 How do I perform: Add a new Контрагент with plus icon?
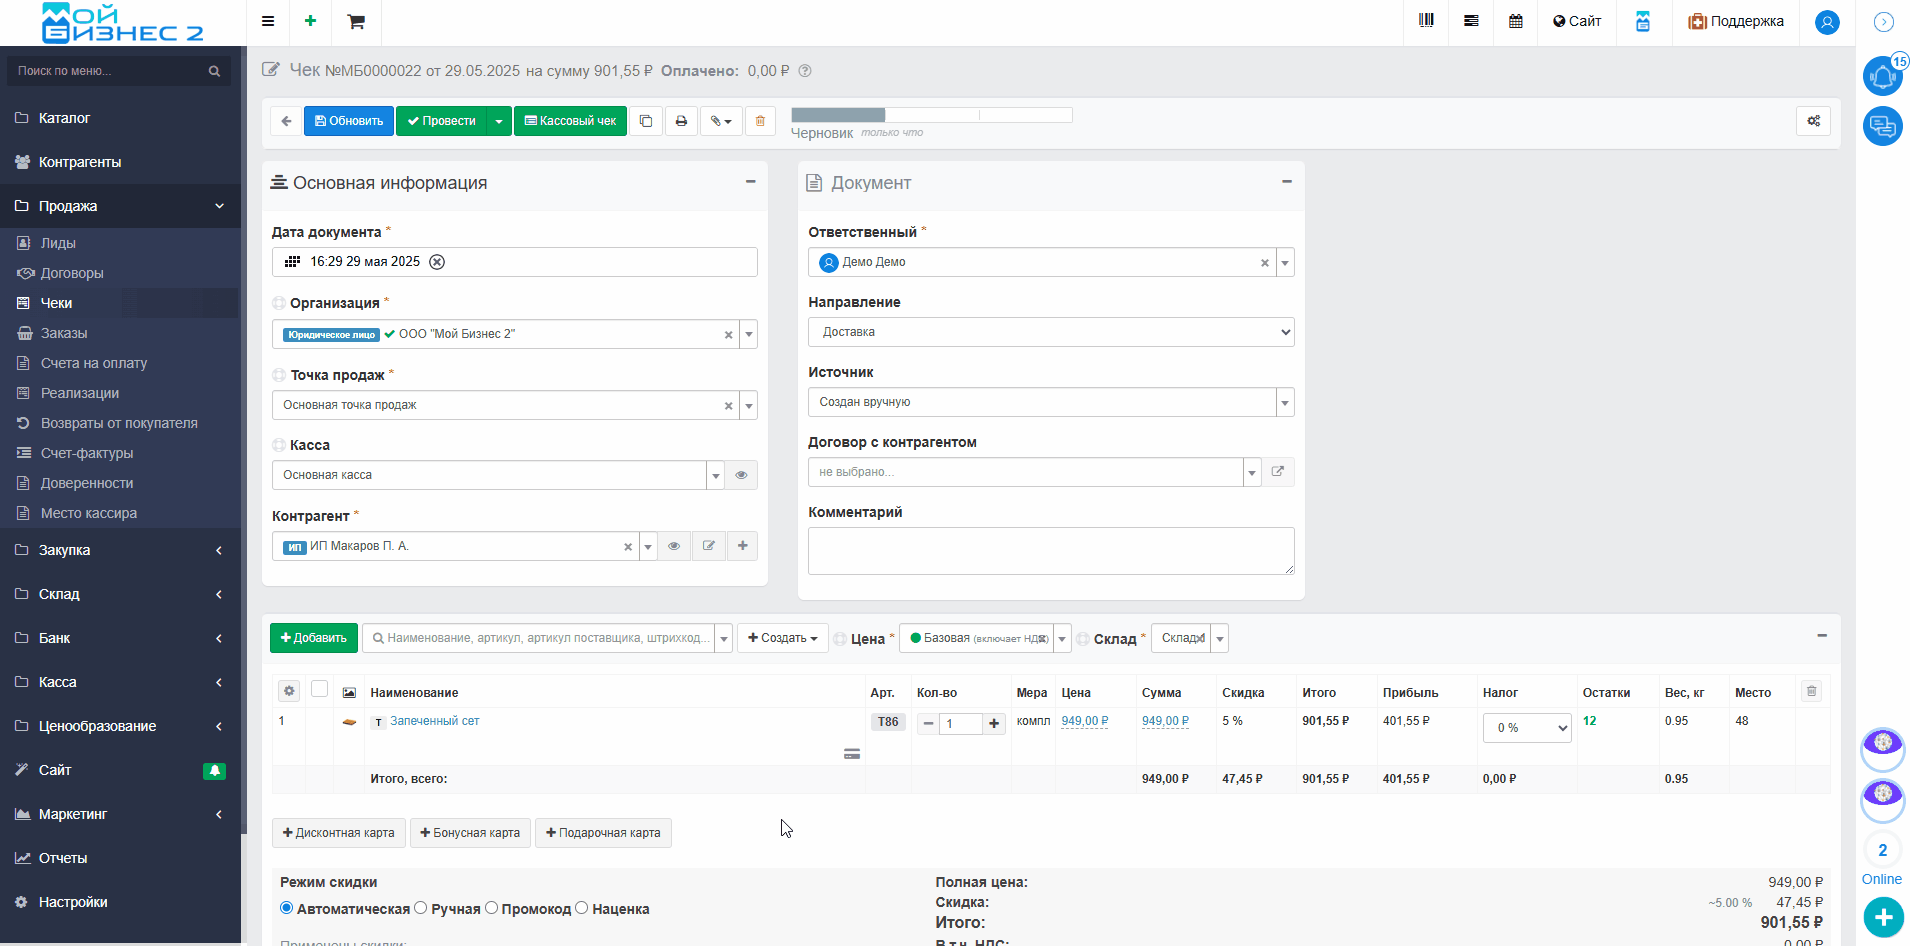tap(742, 546)
